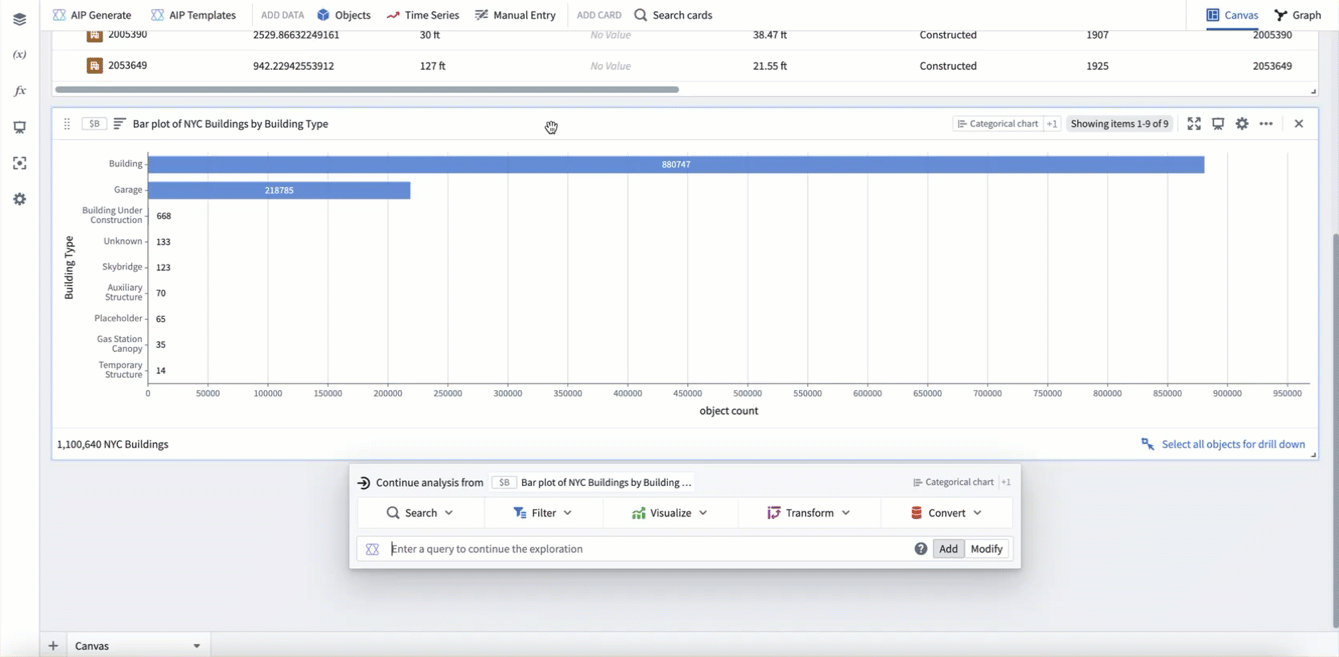1339x657 pixels.
Task: Open the fx functions sidebar panel
Action: pos(19,91)
